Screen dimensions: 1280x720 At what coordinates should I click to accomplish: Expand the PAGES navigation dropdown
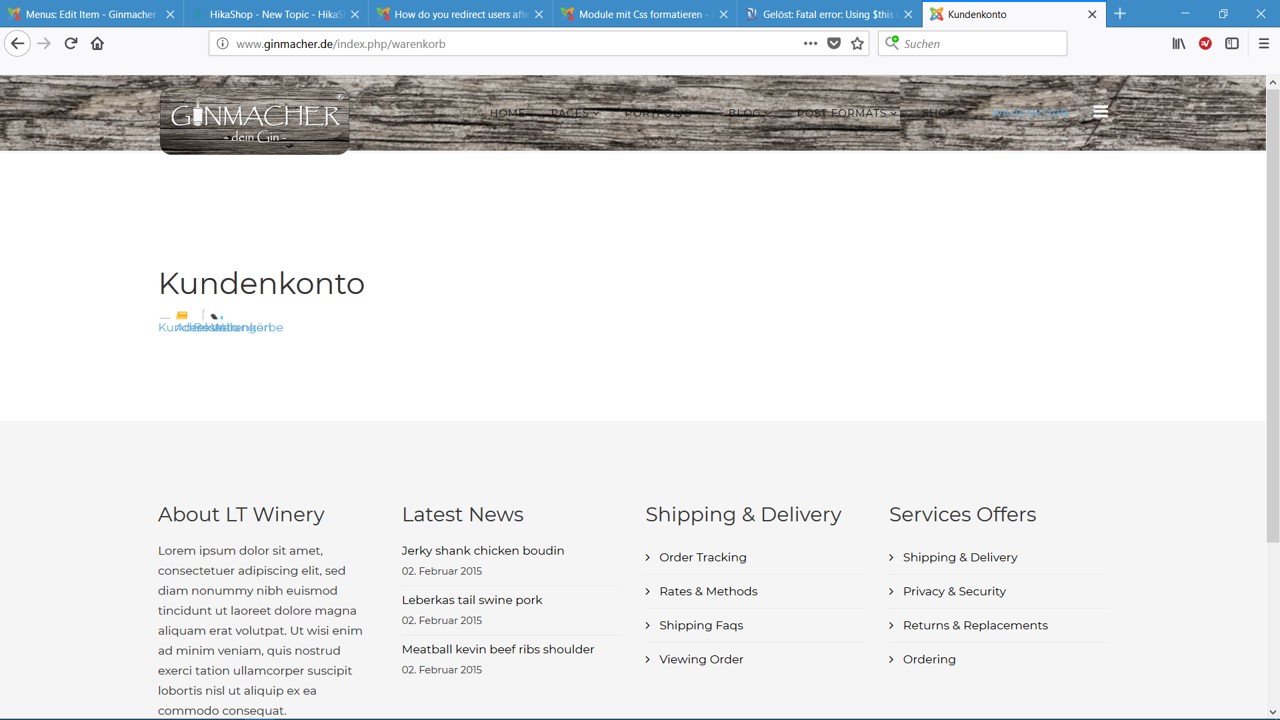tap(574, 113)
